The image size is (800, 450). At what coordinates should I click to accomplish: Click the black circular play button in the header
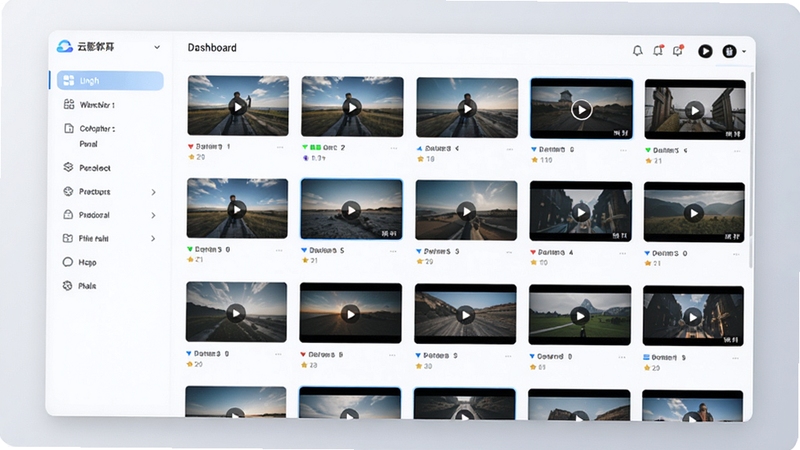click(705, 51)
